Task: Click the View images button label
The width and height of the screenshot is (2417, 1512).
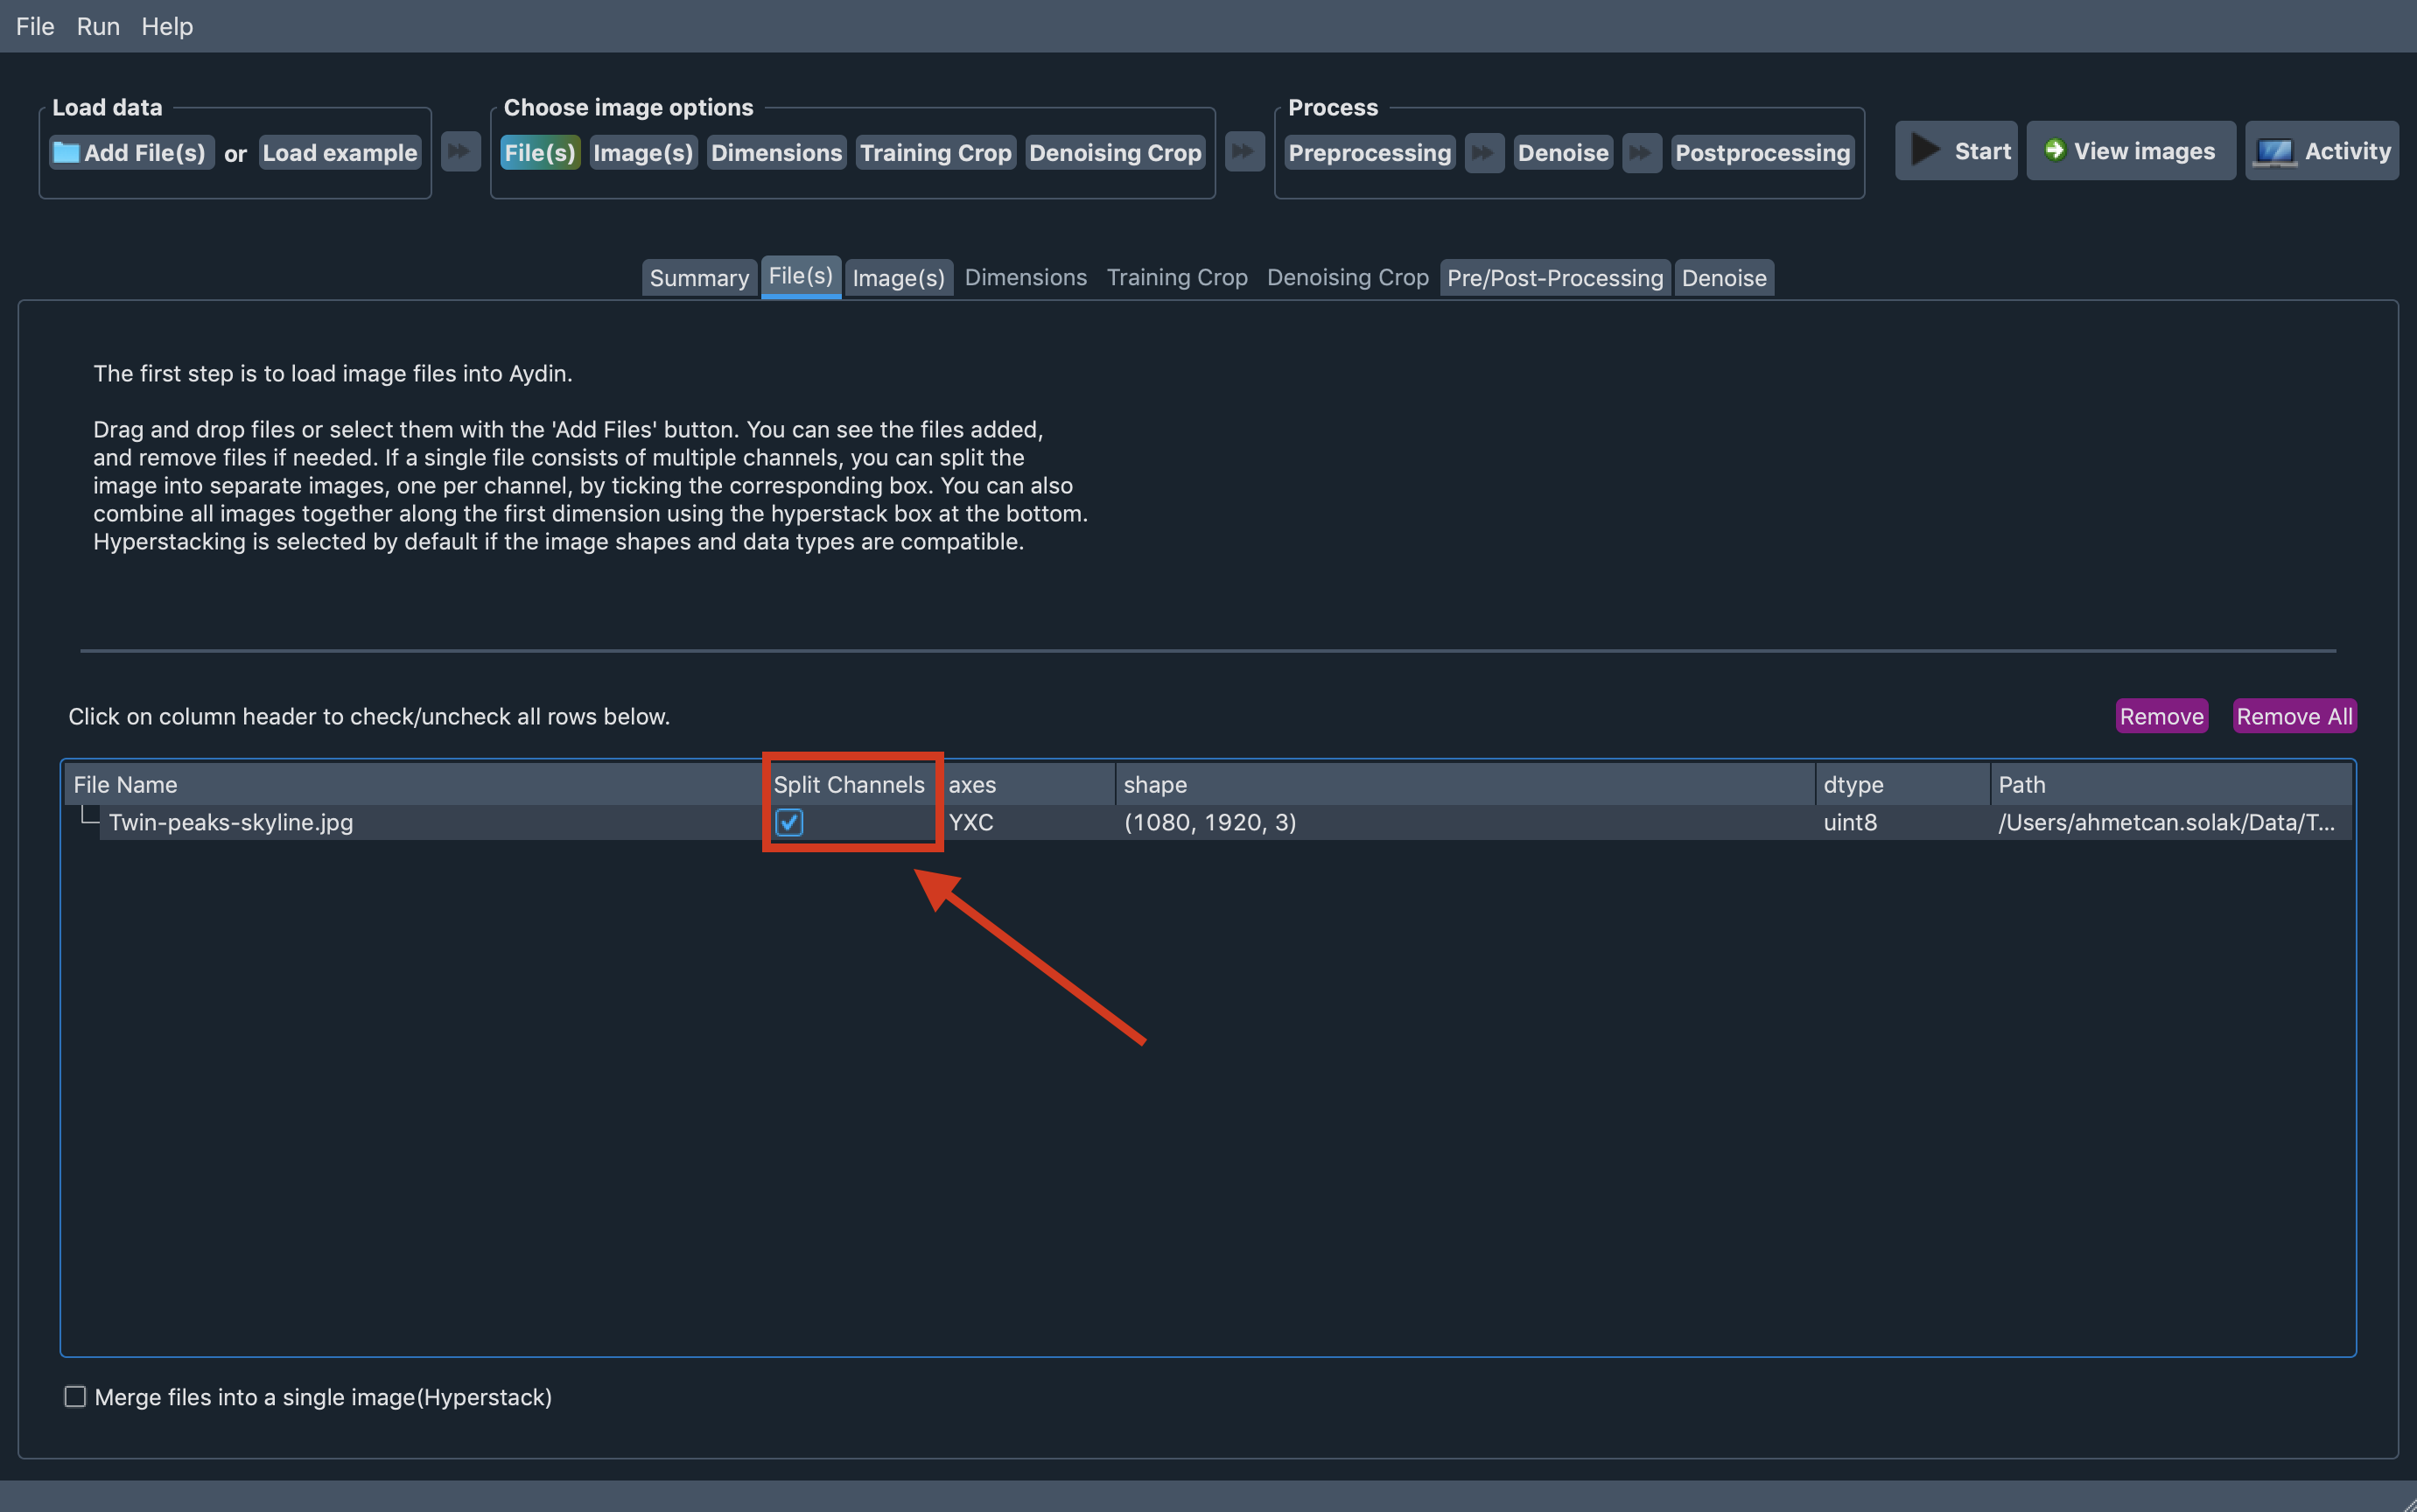Action: (2144, 151)
